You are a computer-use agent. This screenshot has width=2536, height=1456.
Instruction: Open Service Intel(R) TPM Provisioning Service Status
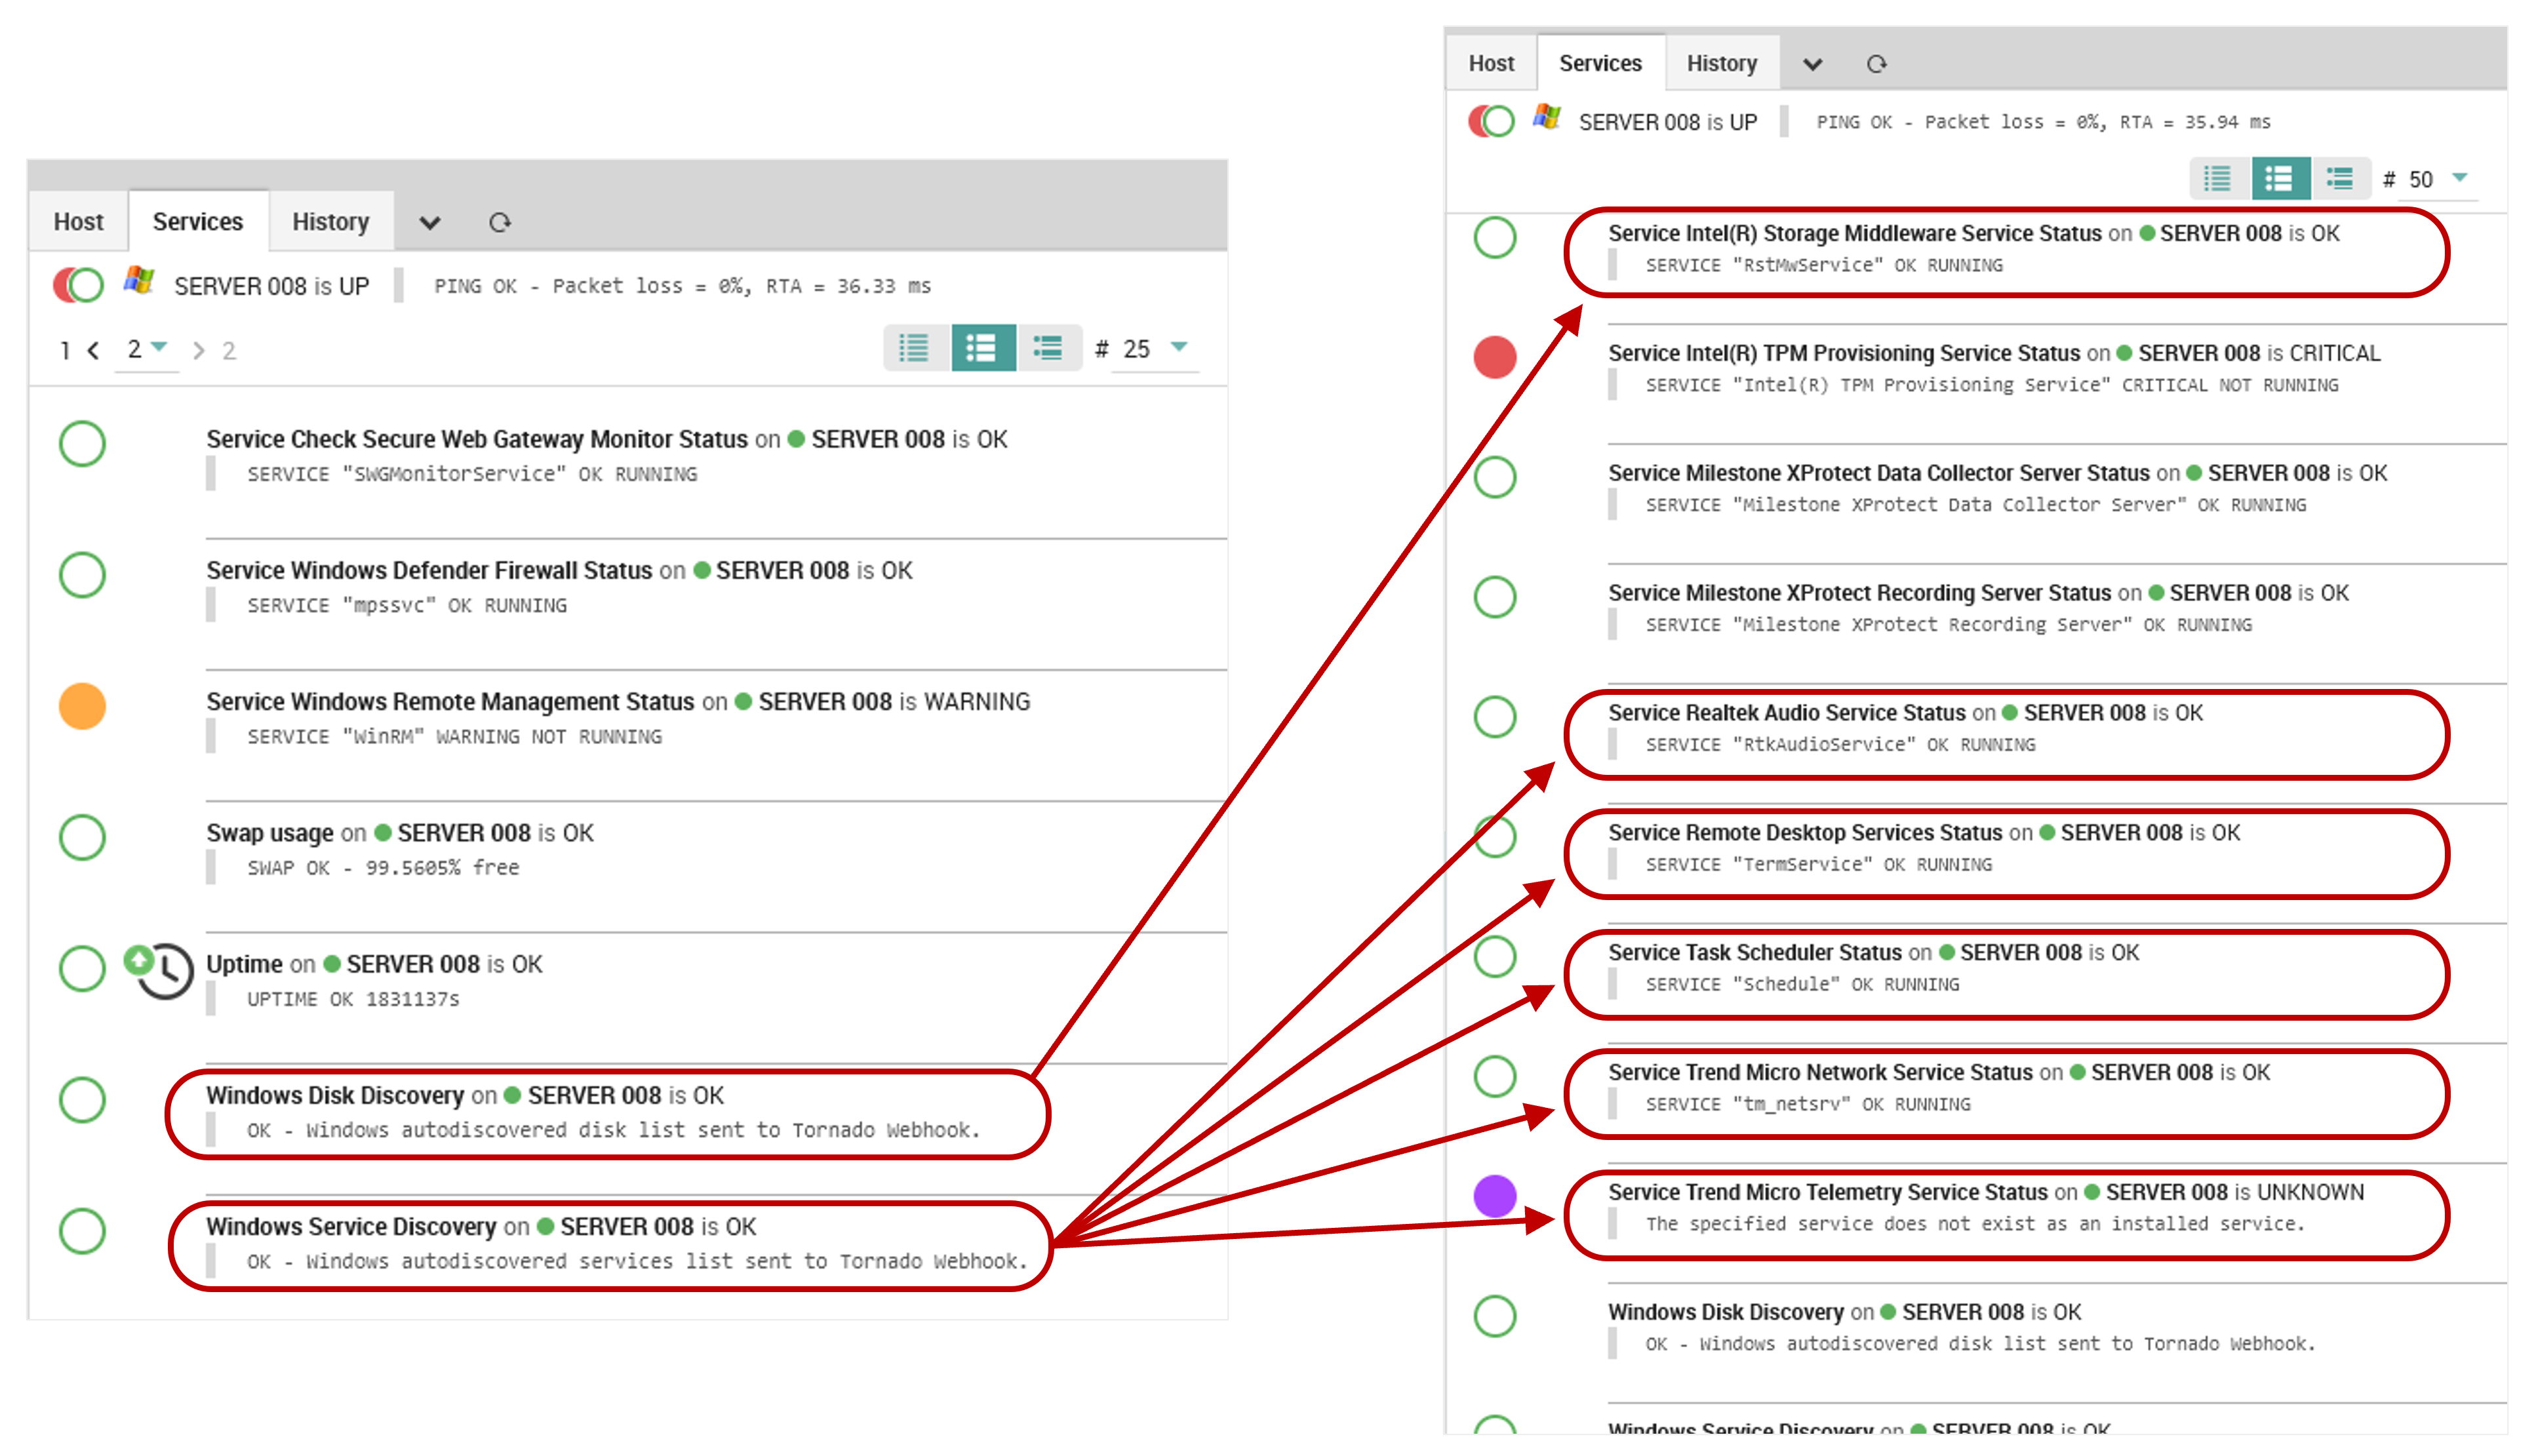pyautogui.click(x=1844, y=353)
